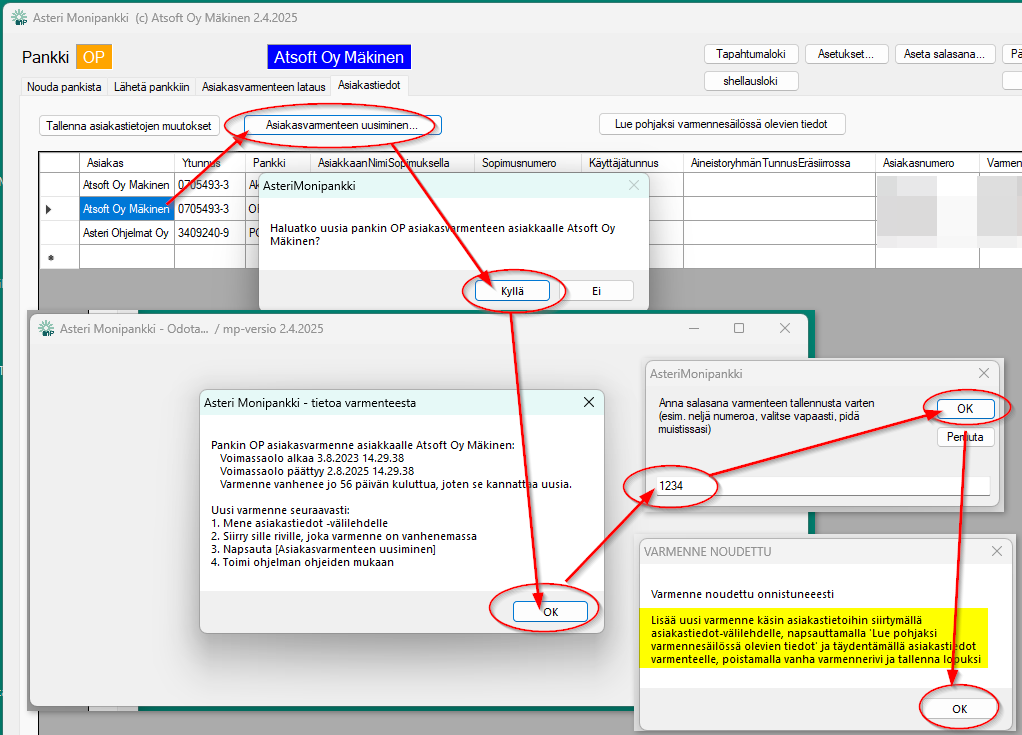Click the AsiakkaanNimiSopimuksella column header

tap(392, 163)
